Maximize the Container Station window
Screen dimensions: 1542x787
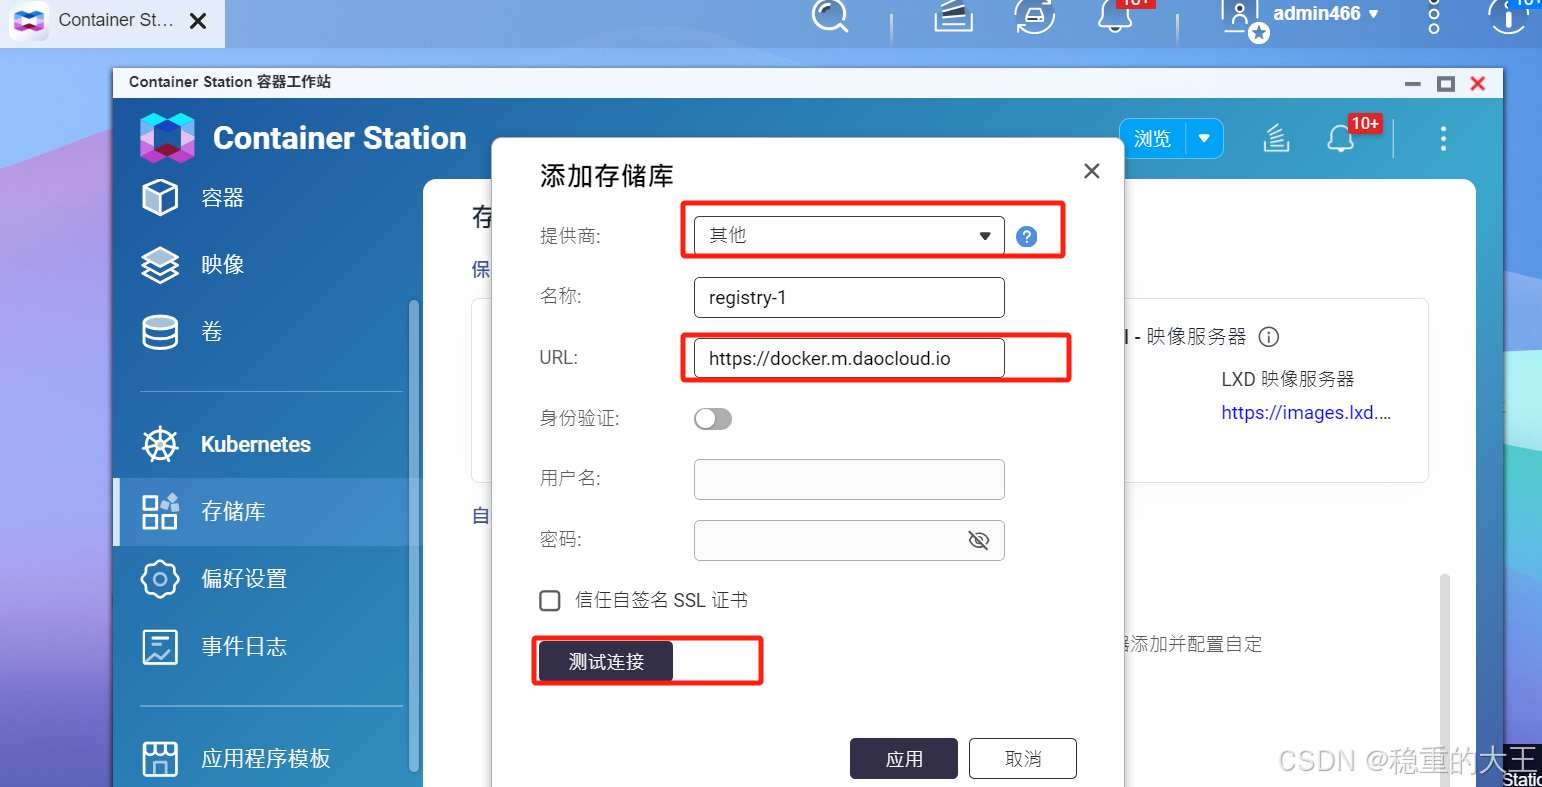point(1445,84)
